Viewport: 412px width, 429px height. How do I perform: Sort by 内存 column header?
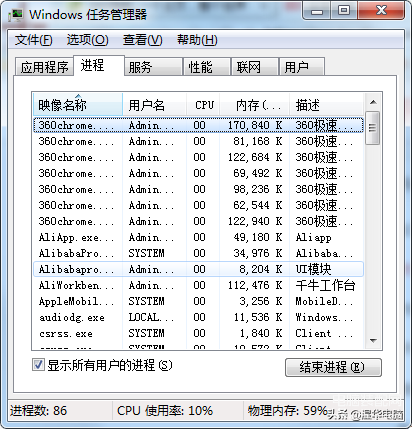(254, 105)
